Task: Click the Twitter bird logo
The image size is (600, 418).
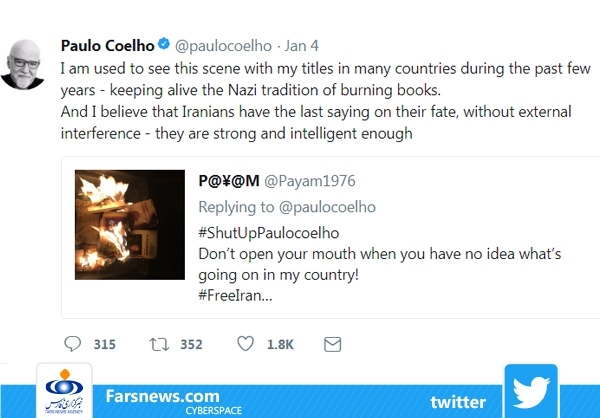Action: pyautogui.click(x=531, y=391)
